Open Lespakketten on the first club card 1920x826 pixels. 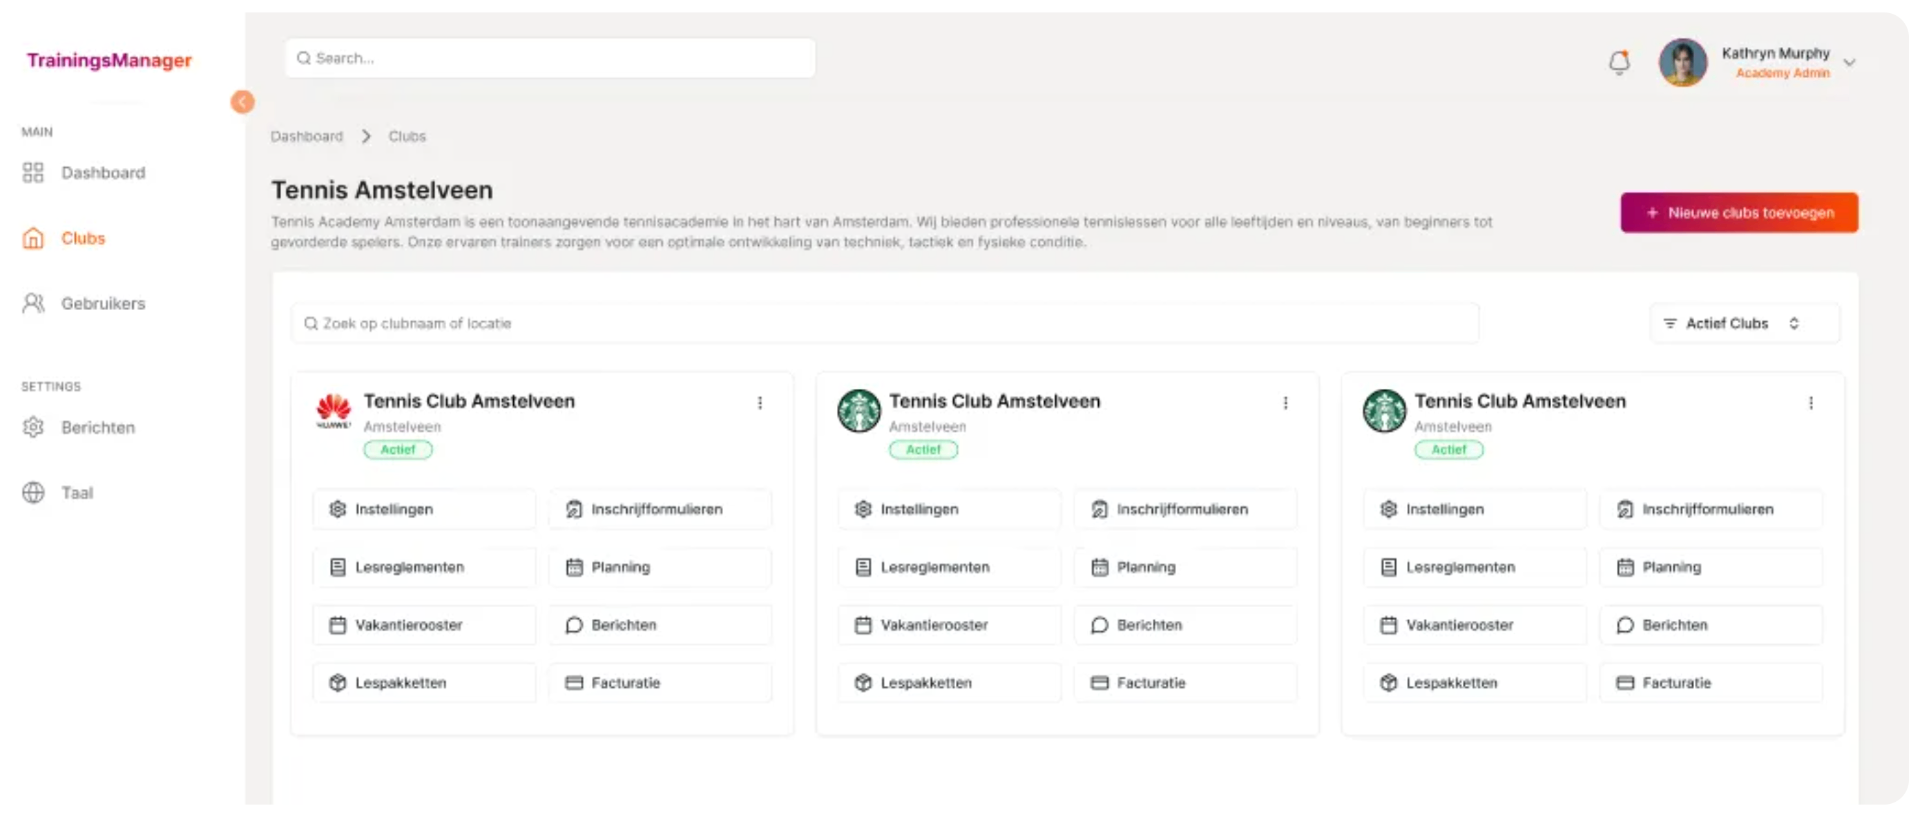click(424, 683)
